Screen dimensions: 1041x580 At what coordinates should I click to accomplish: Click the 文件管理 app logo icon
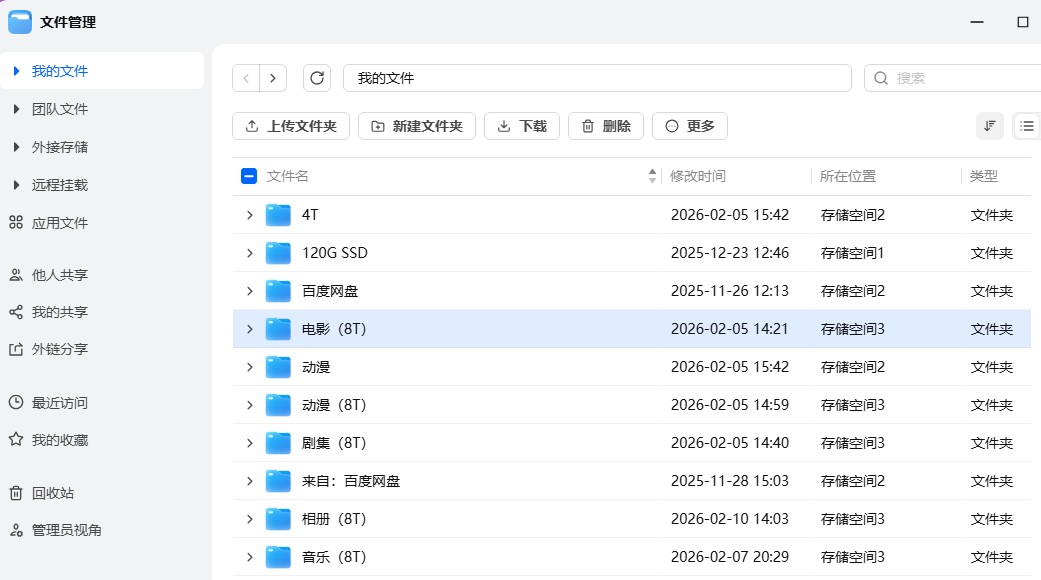20,22
